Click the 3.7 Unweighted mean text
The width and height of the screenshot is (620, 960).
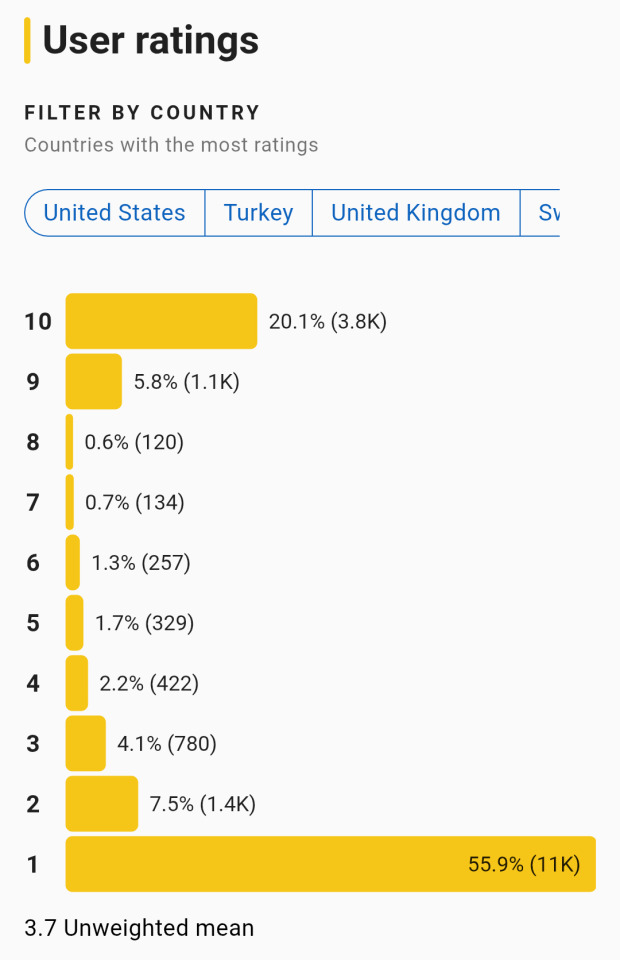(139, 928)
